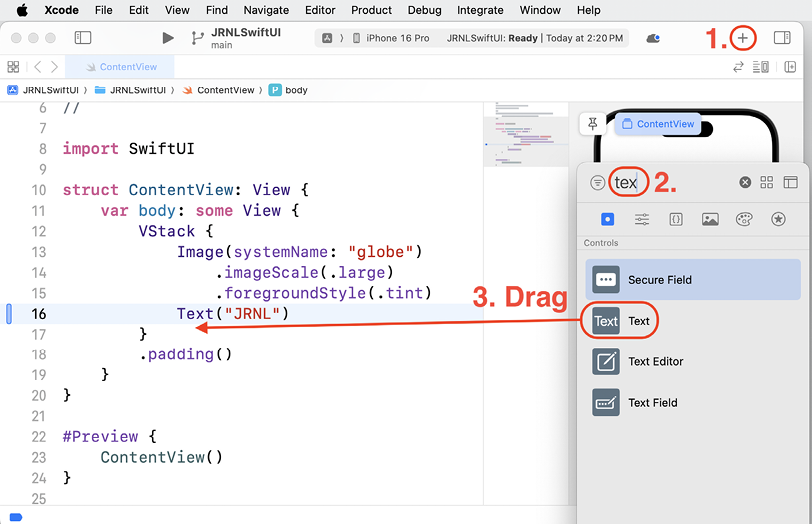Open the Editor menu
The image size is (812, 524).
point(320,10)
